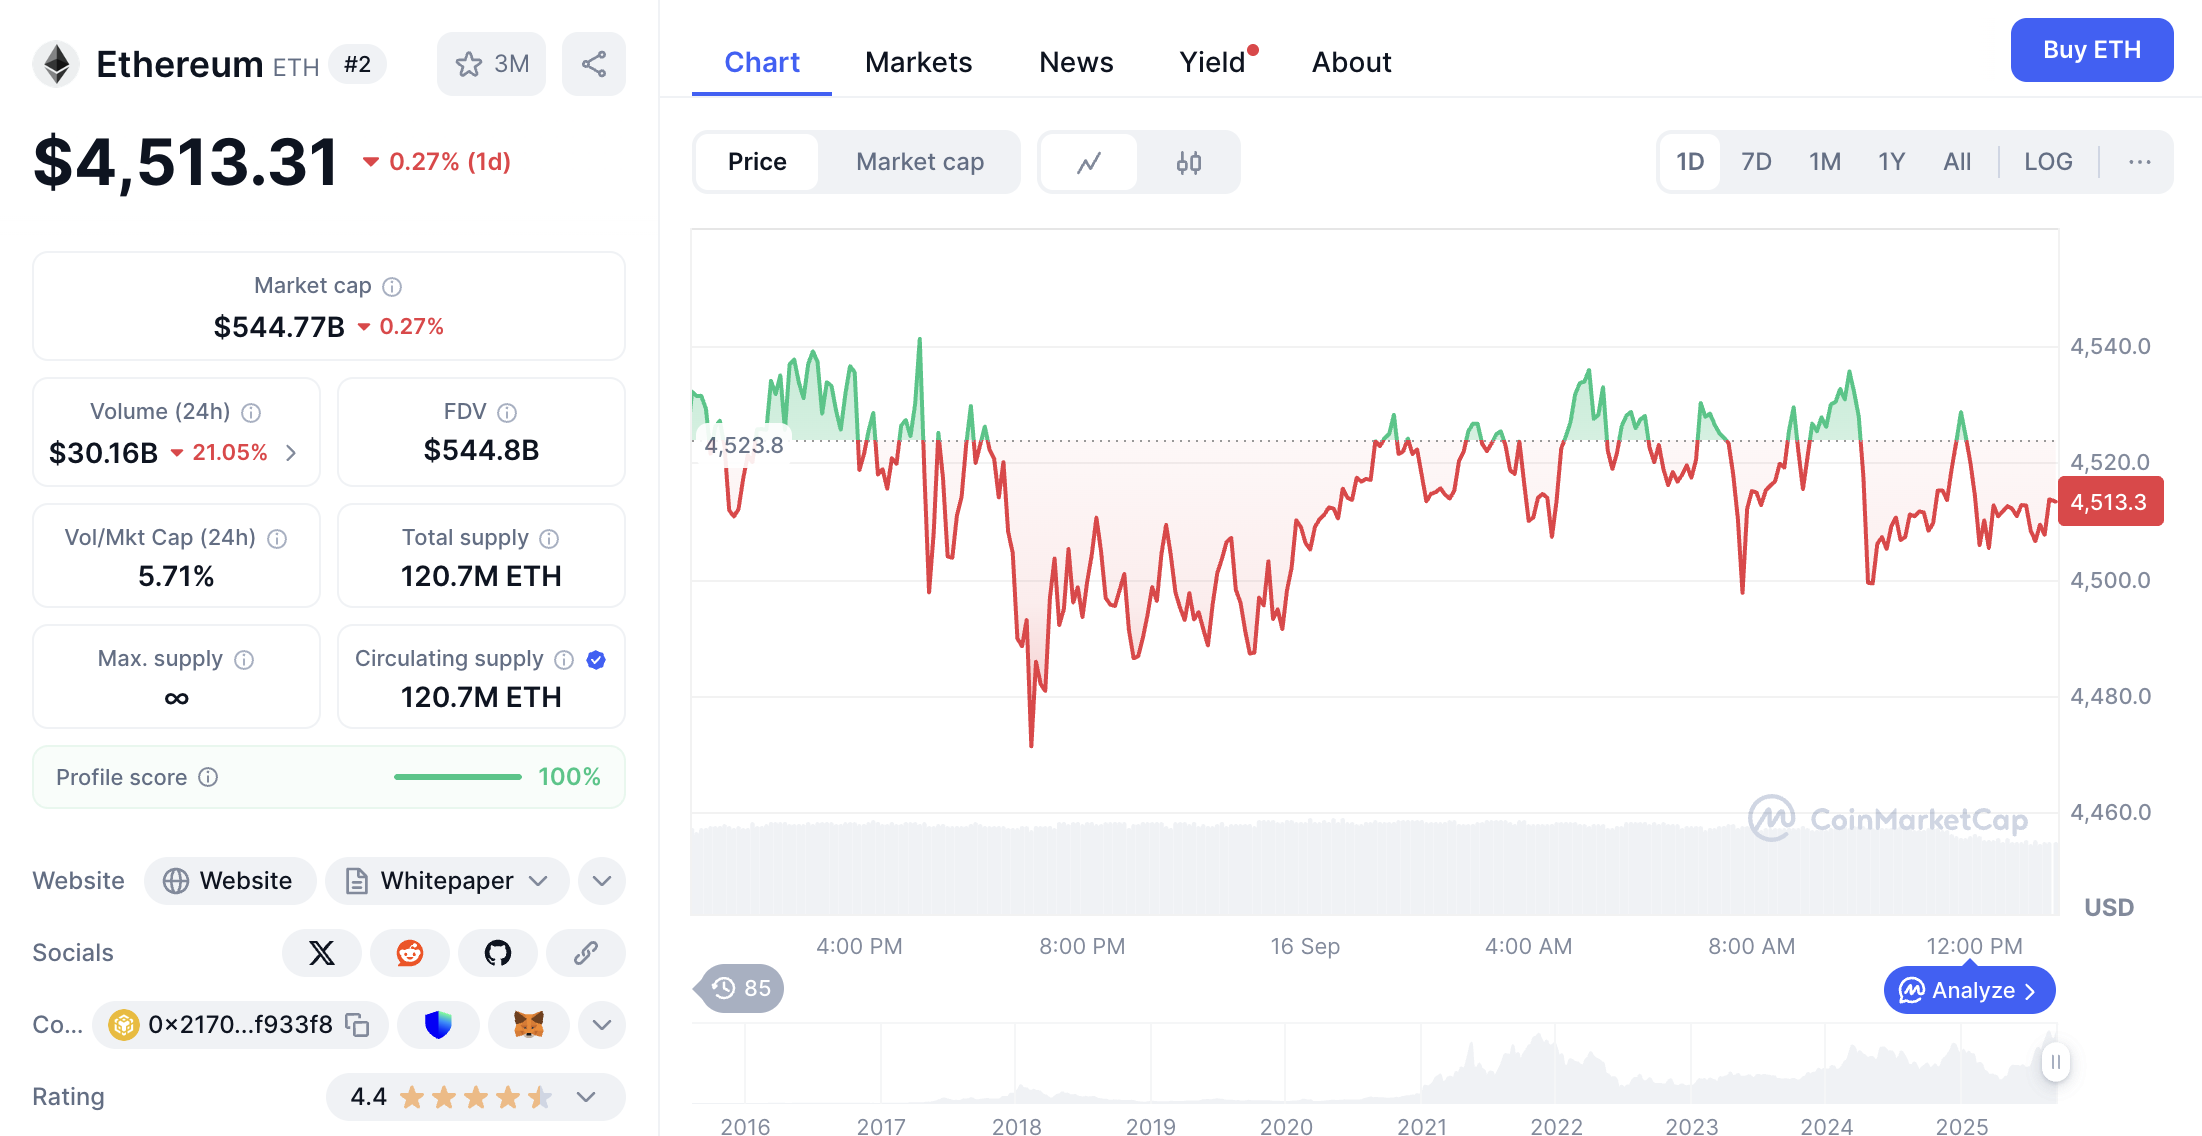Open the Yield tab

click(1213, 62)
